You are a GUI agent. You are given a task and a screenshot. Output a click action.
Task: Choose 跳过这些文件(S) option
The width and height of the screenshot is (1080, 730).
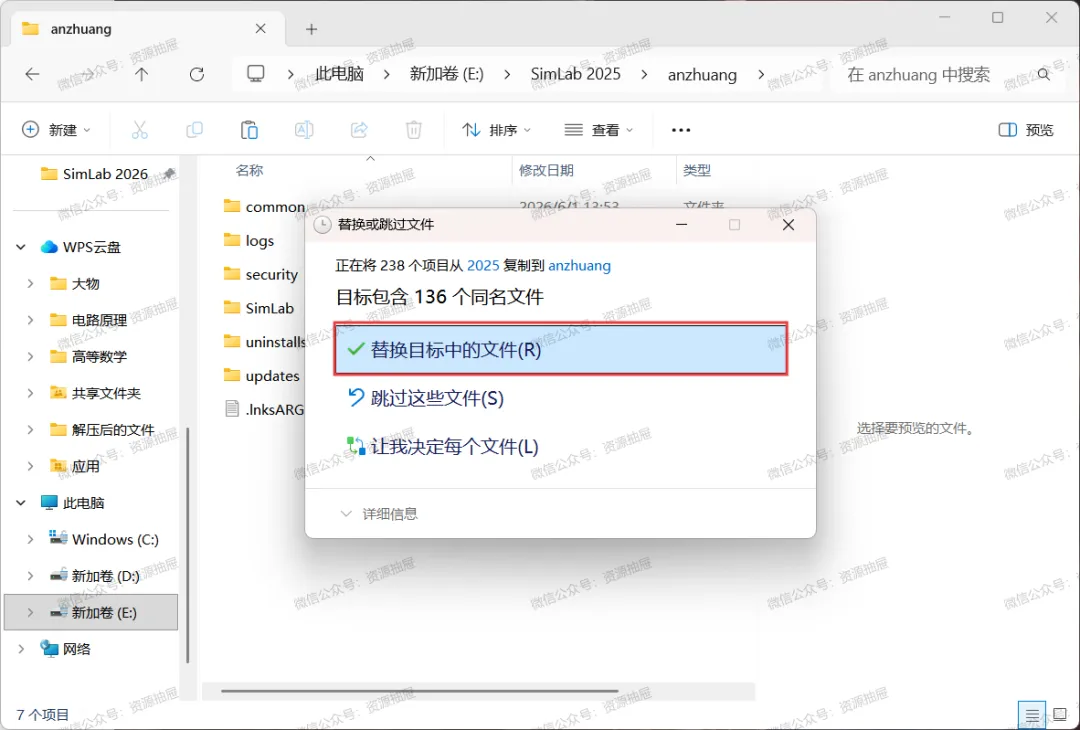(x=426, y=398)
